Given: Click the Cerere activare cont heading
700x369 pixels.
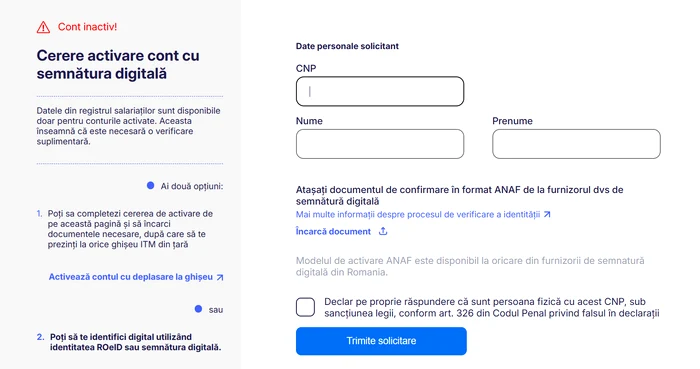Looking at the screenshot, I should (x=118, y=64).
